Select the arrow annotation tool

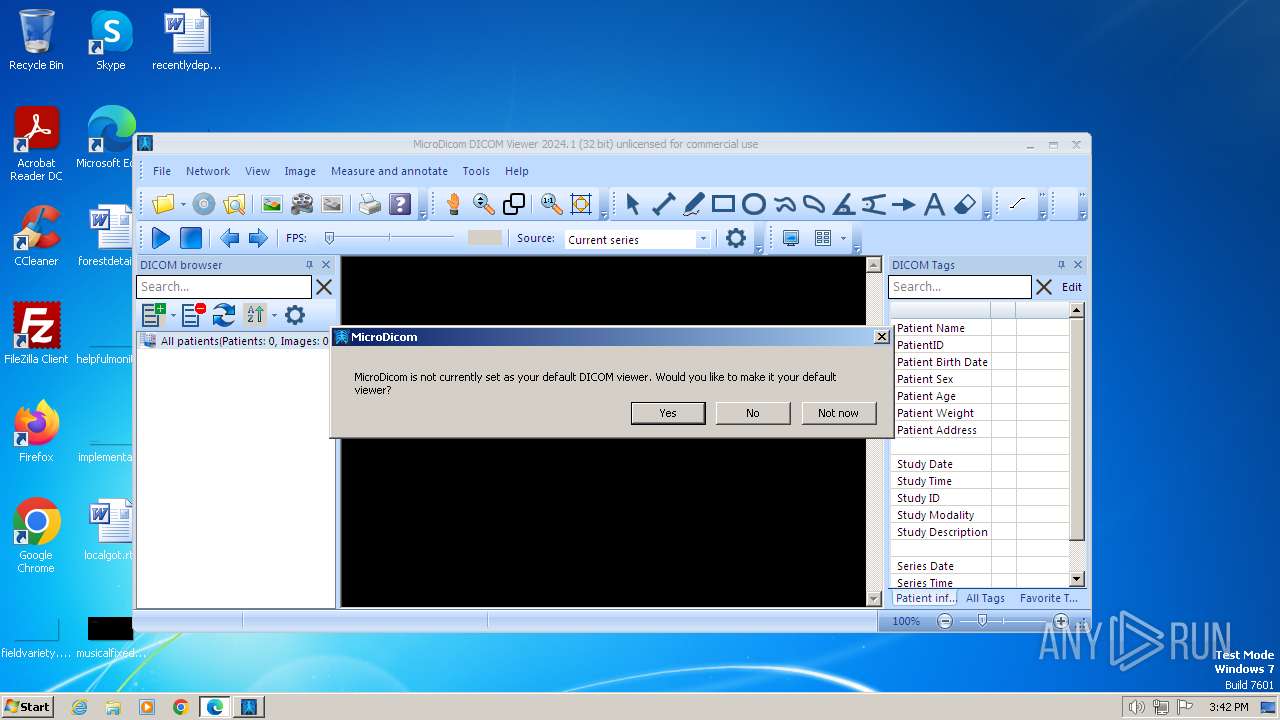[903, 204]
